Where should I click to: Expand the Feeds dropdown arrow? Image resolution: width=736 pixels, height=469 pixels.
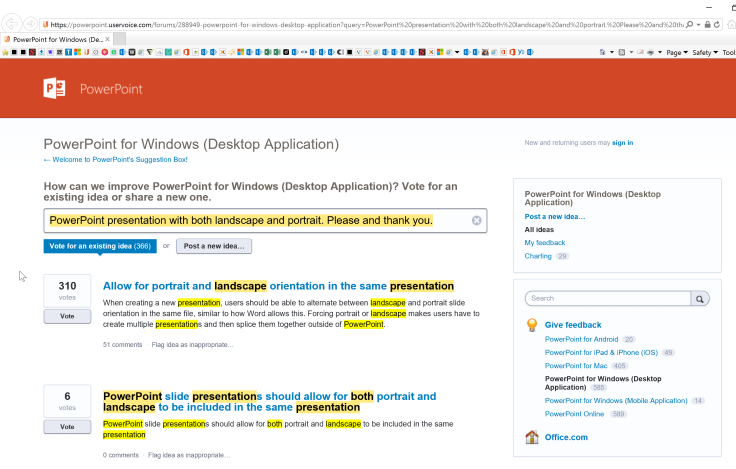631,52
